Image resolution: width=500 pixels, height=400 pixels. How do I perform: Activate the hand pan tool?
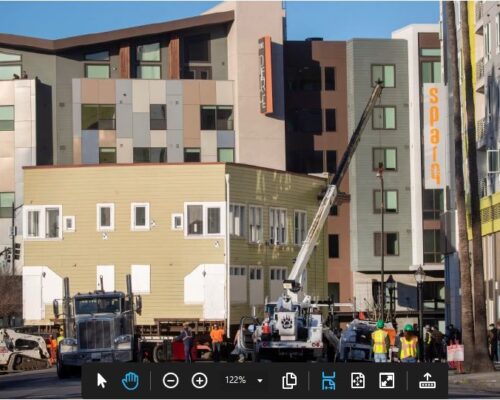click(130, 381)
